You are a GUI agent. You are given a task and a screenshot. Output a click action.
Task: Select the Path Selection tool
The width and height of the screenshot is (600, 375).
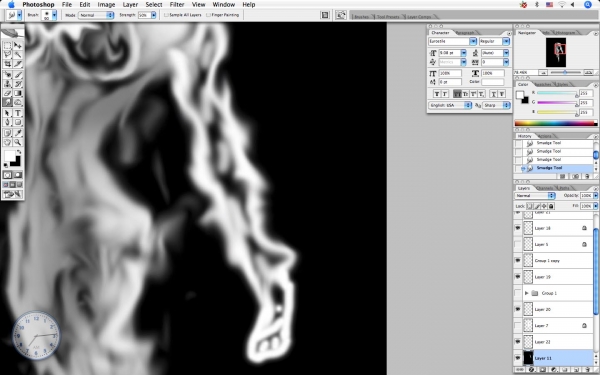coord(7,113)
